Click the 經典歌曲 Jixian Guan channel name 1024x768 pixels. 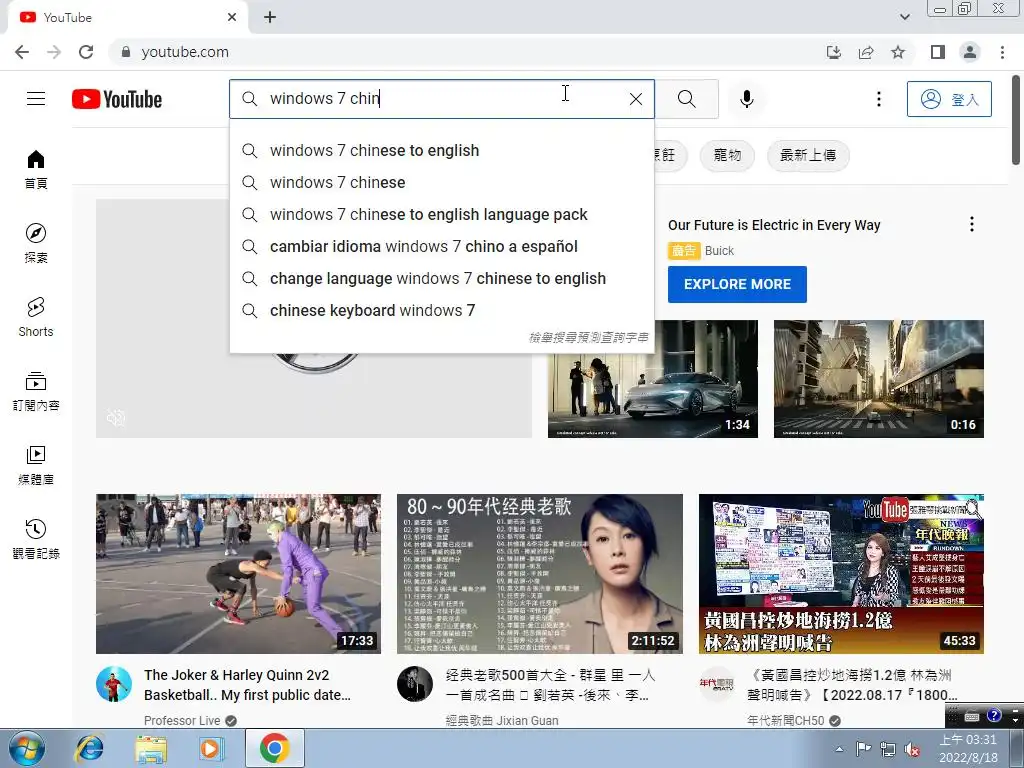pyautogui.click(x=502, y=720)
